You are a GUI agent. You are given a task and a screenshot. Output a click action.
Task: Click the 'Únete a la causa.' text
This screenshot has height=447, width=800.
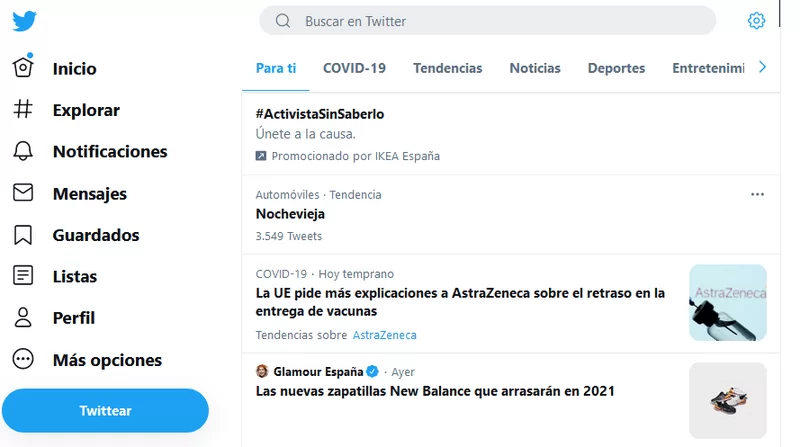pyautogui.click(x=306, y=134)
